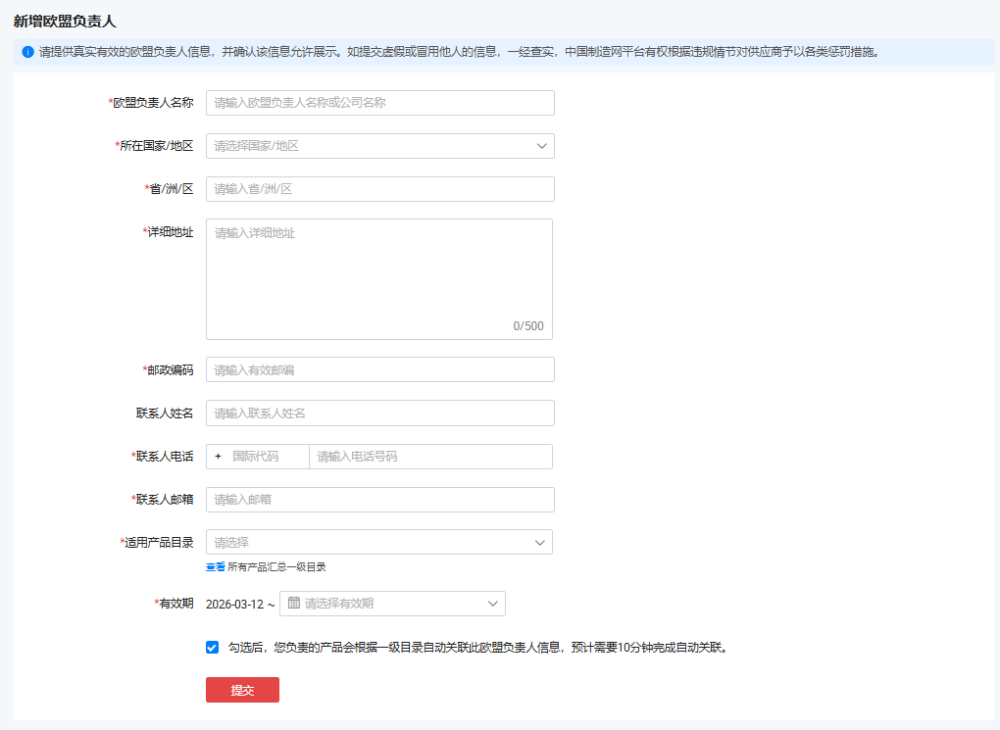
Task: Enable automatic association of EU responsible person info
Action: click(x=212, y=647)
